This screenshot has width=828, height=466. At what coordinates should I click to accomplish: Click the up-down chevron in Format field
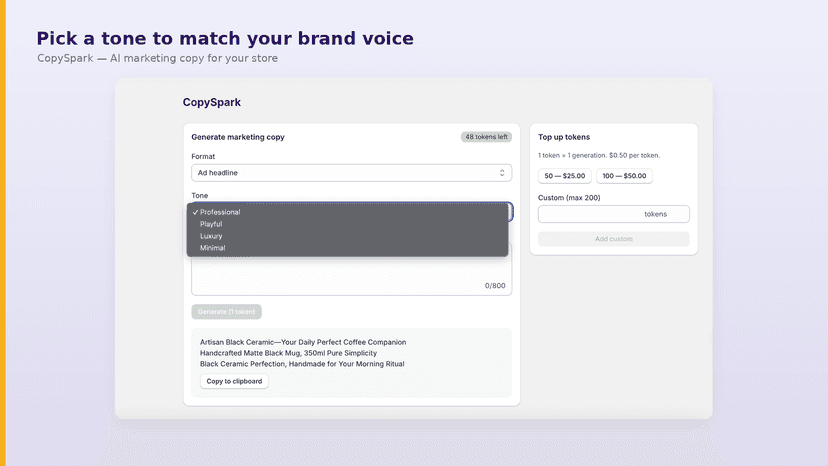tap(502, 173)
